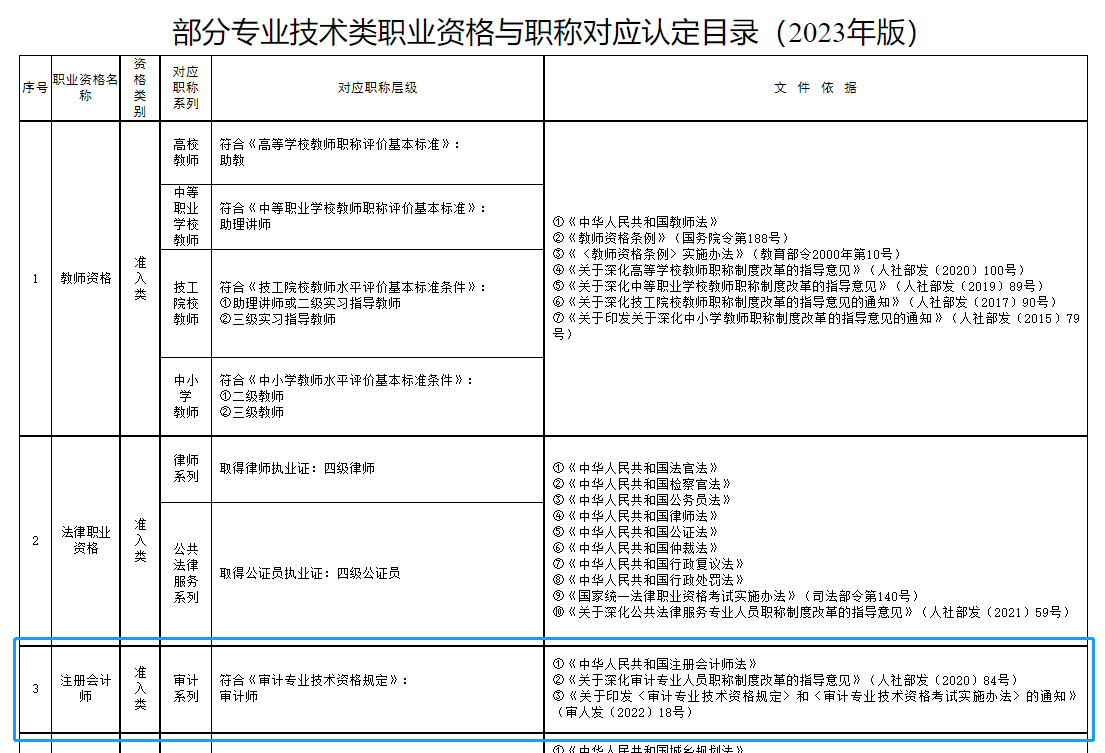Screen dimensions: 1105x753
Task: Select the 中小学教师 series cell
Action: [186, 396]
